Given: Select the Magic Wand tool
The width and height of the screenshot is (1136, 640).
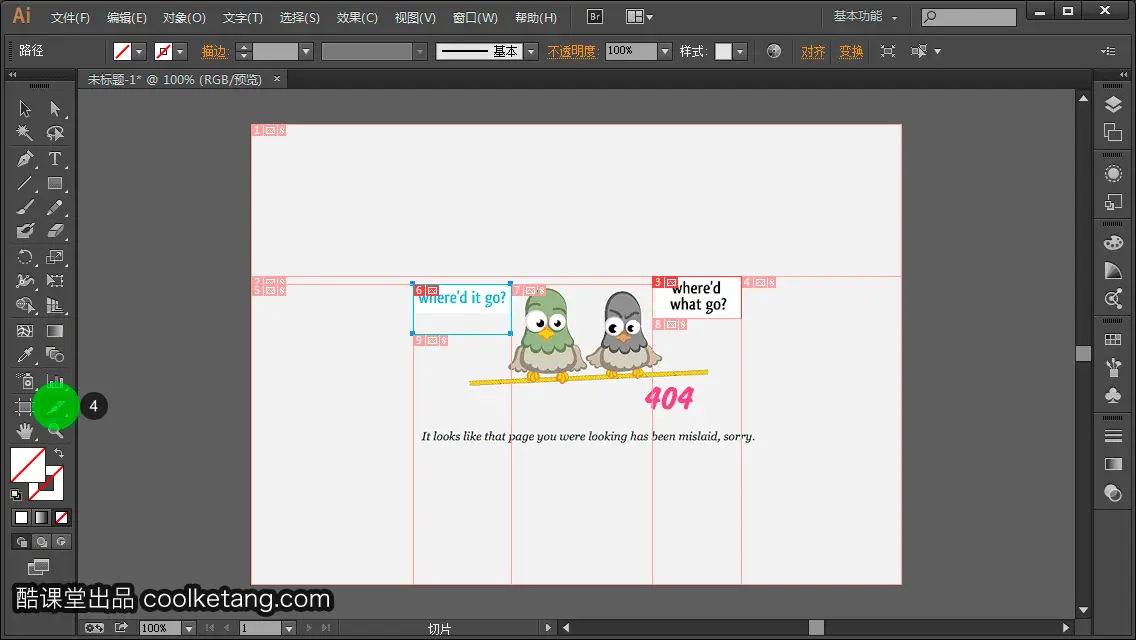Looking at the screenshot, I should coord(25,133).
